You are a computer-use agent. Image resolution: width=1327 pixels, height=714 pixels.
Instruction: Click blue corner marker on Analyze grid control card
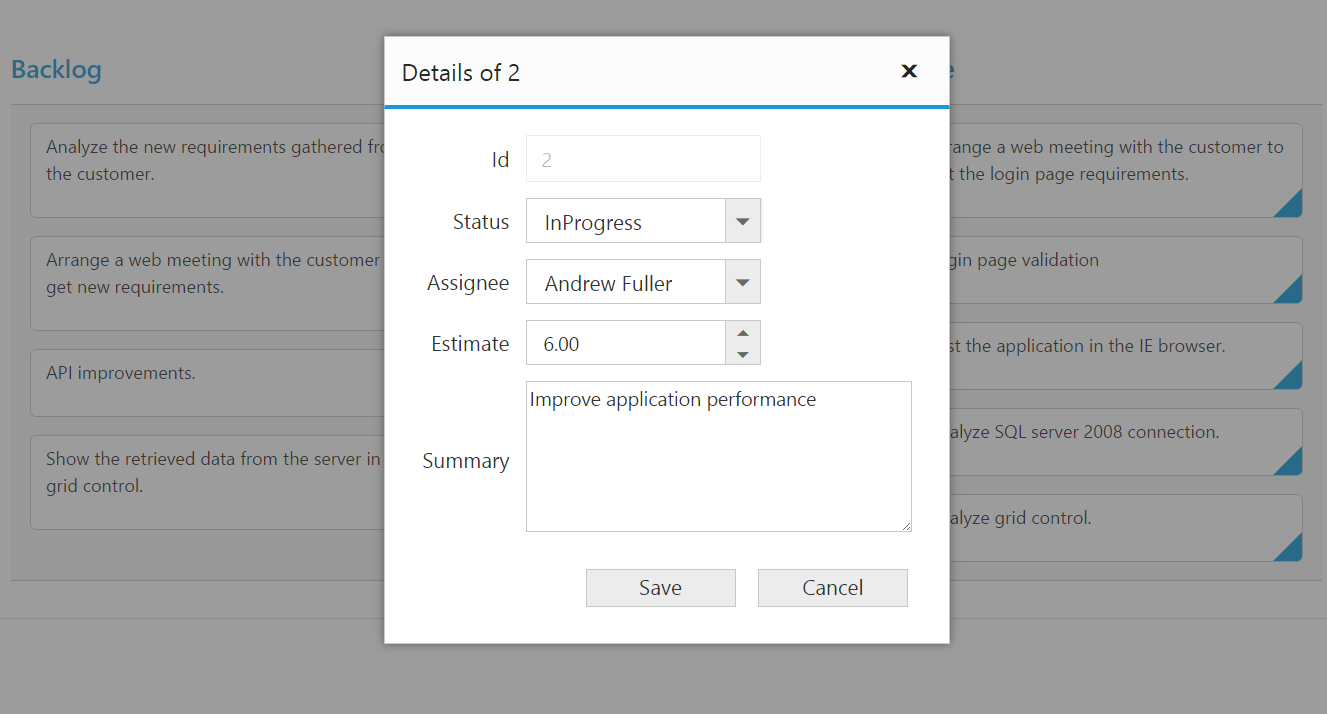1291,550
